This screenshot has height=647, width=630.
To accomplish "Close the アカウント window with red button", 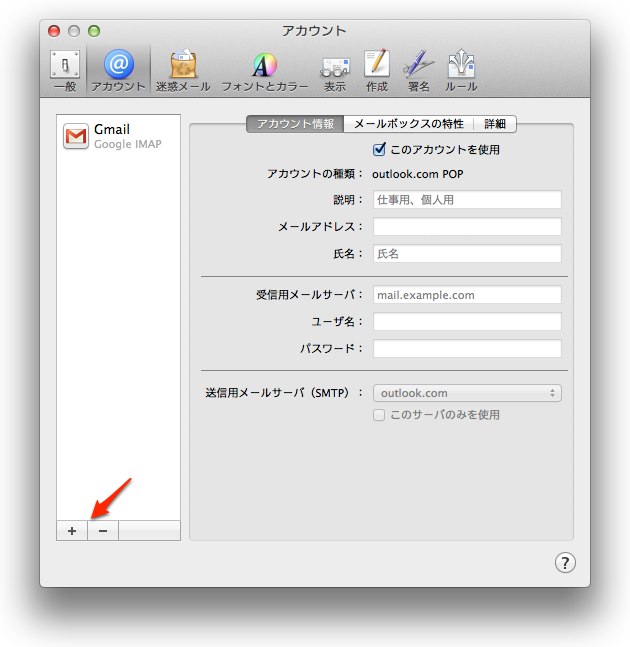I will pos(54,31).
